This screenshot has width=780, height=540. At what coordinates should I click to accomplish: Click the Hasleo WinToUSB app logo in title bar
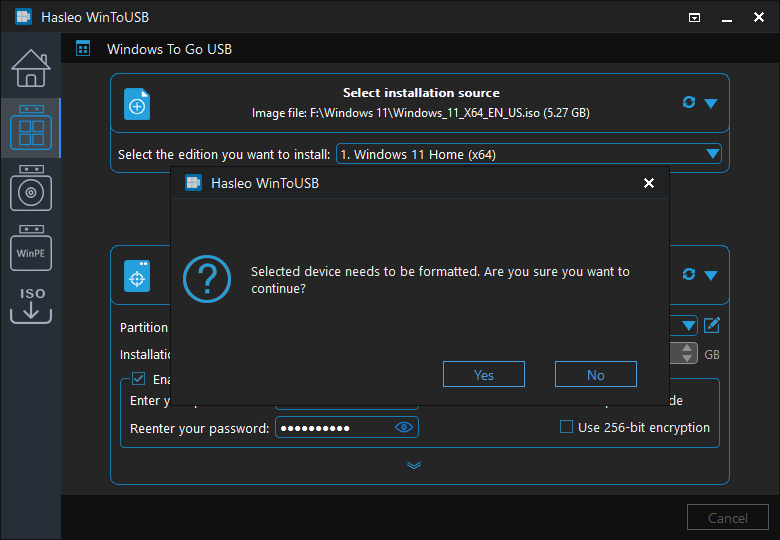coord(23,17)
